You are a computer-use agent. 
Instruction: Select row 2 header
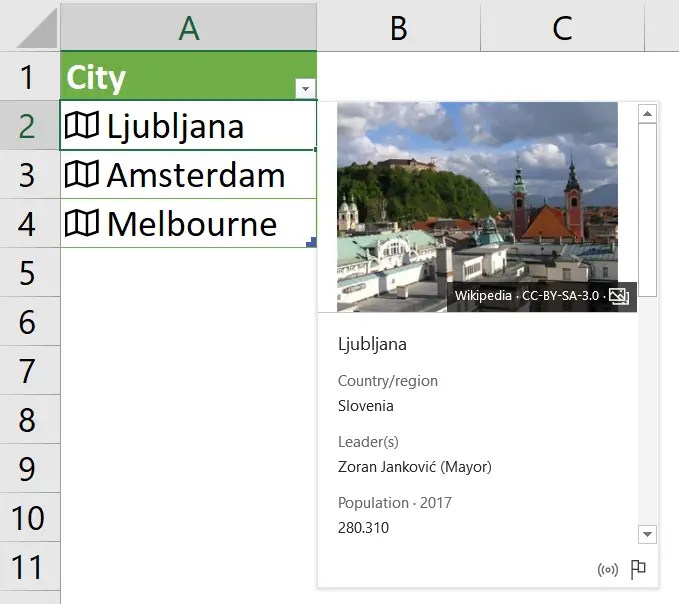tap(29, 126)
